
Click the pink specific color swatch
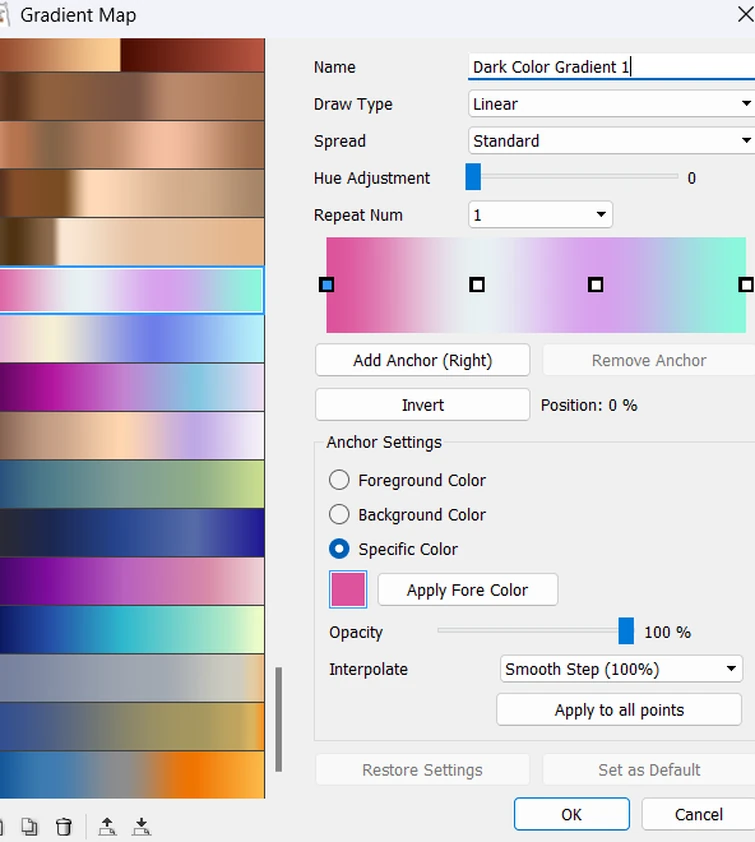coord(349,590)
